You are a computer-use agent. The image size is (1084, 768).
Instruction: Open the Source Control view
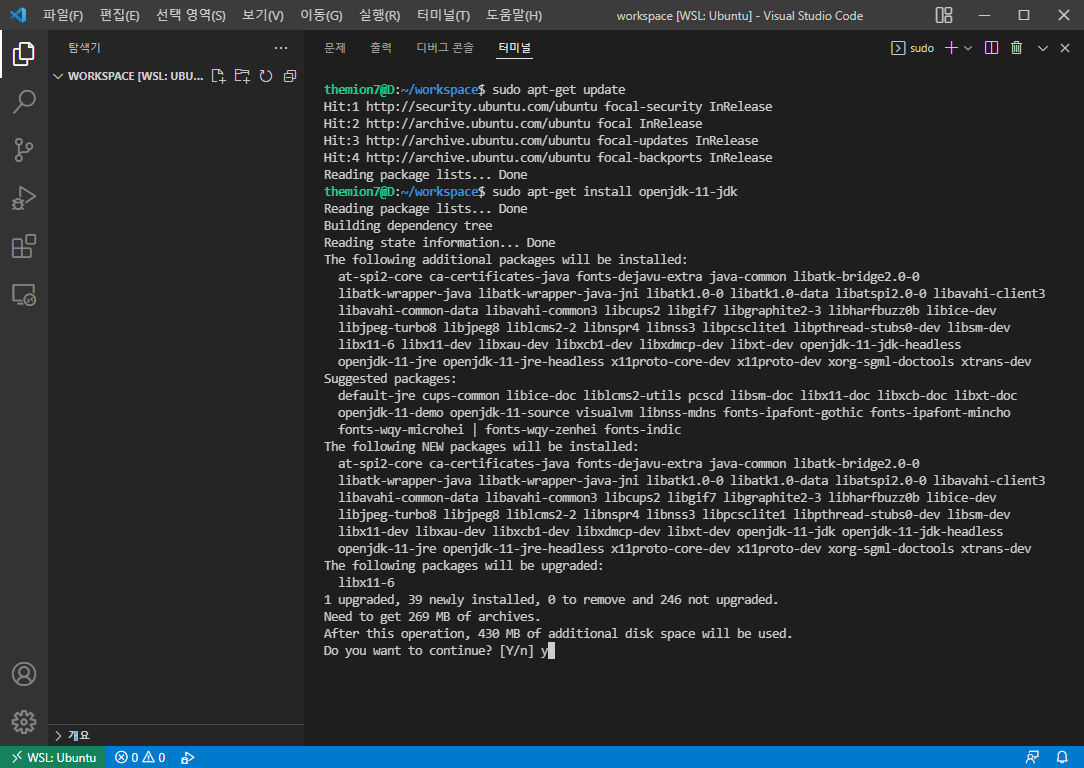pyautogui.click(x=24, y=150)
